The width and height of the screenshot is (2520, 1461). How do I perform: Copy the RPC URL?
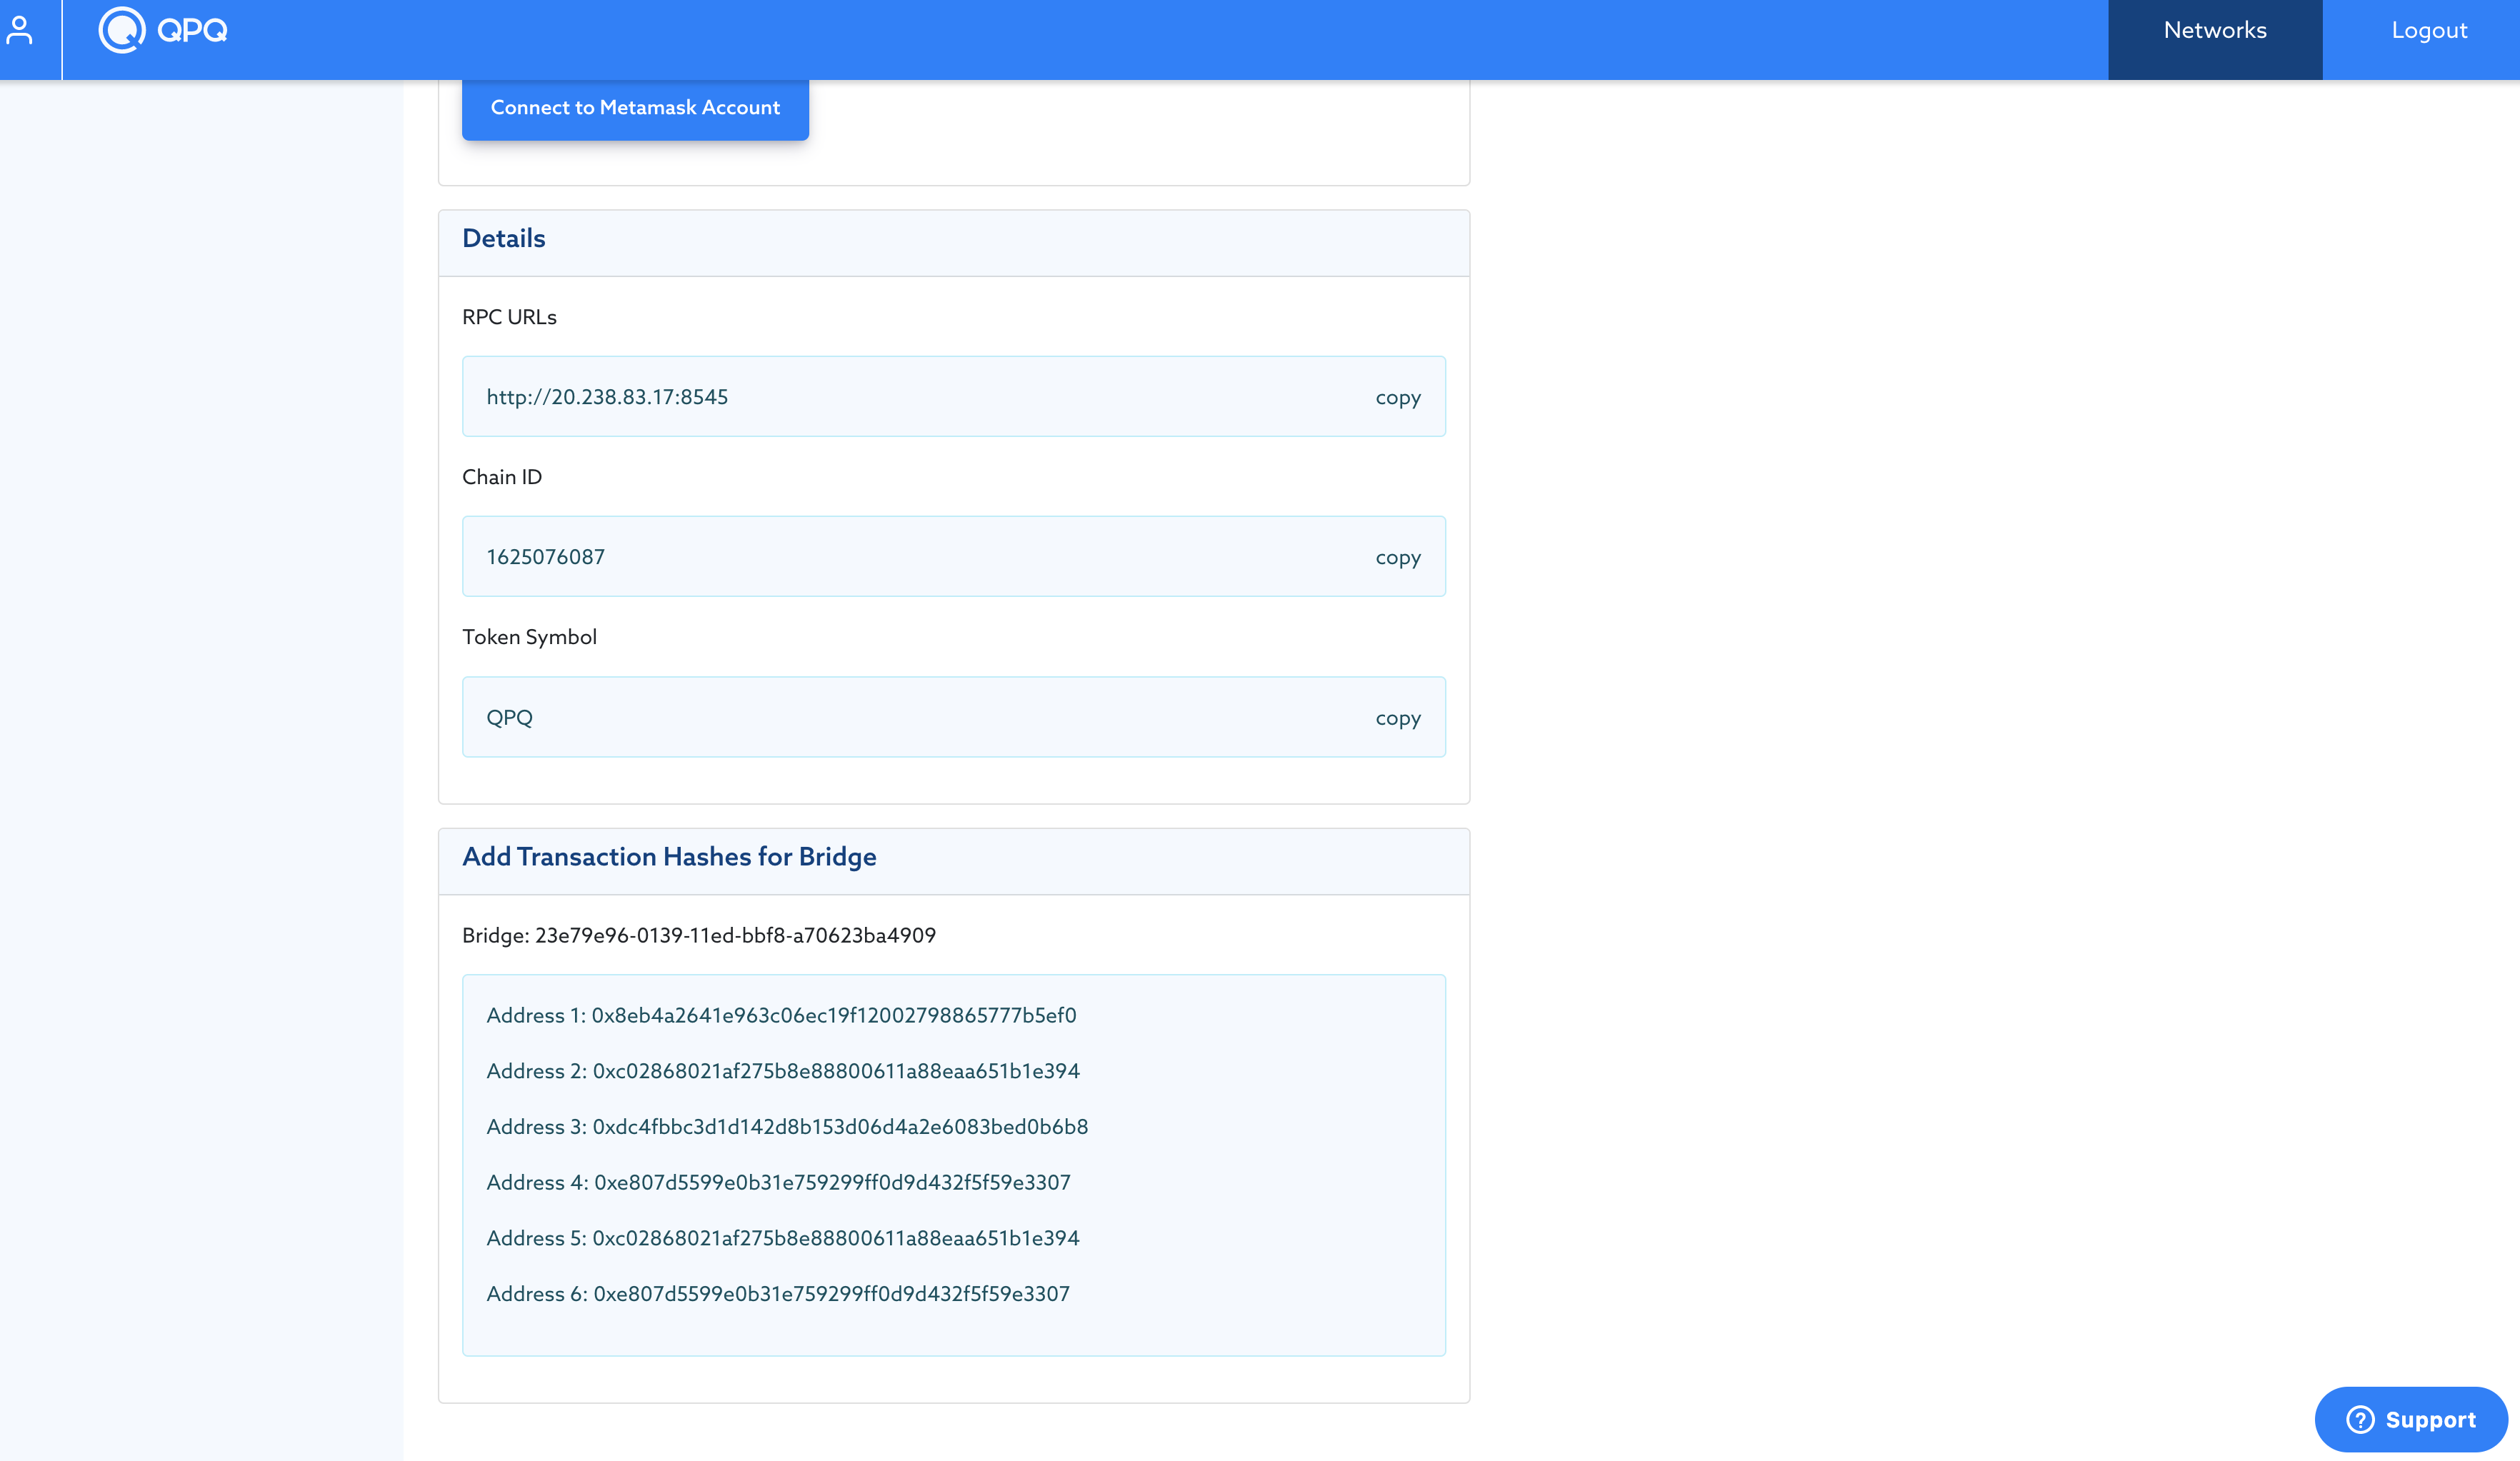(1398, 397)
